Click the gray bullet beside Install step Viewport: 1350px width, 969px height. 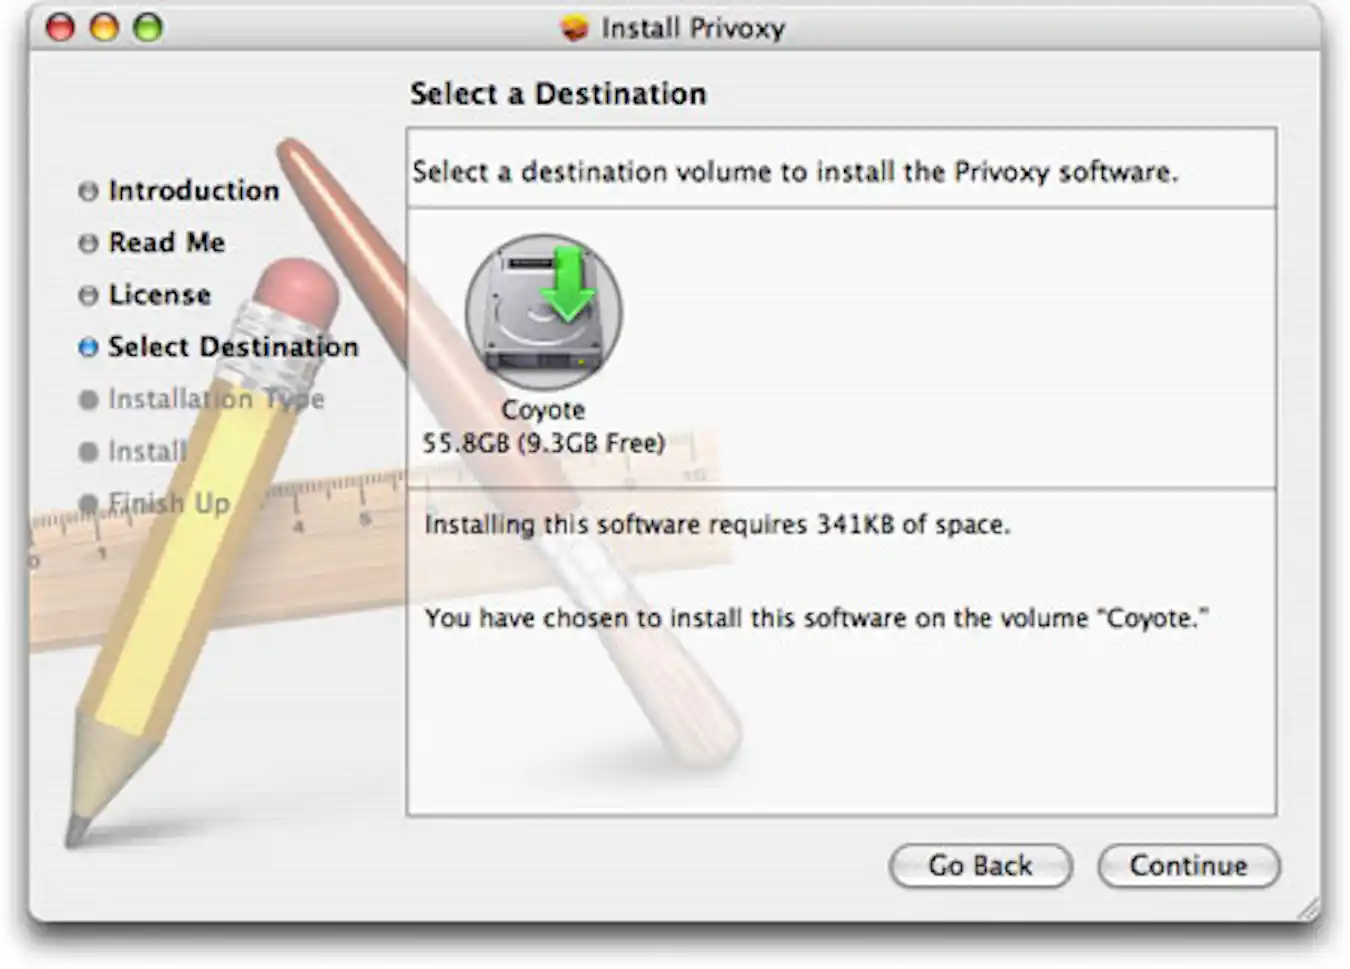(88, 452)
